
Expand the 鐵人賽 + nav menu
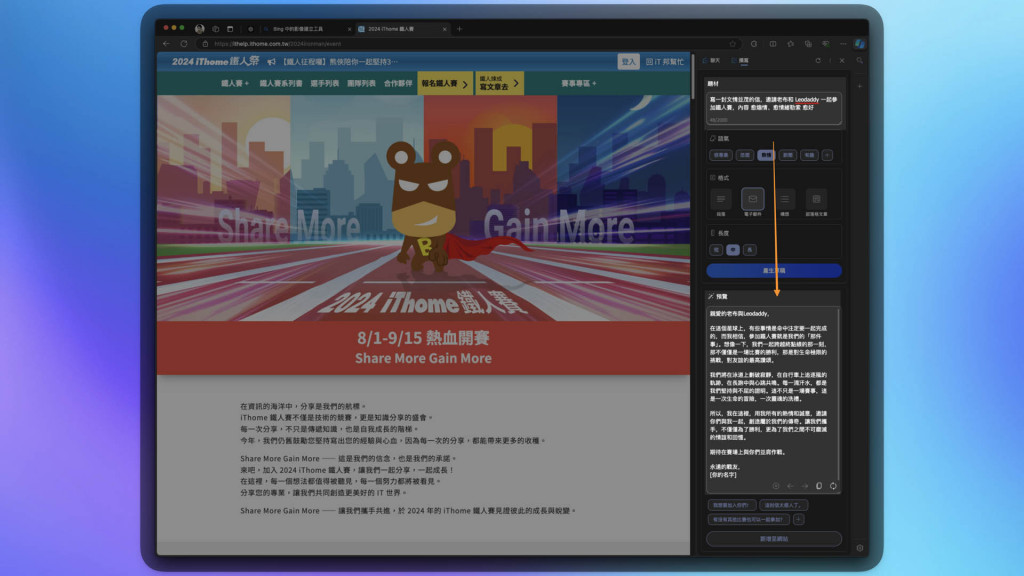coord(234,84)
